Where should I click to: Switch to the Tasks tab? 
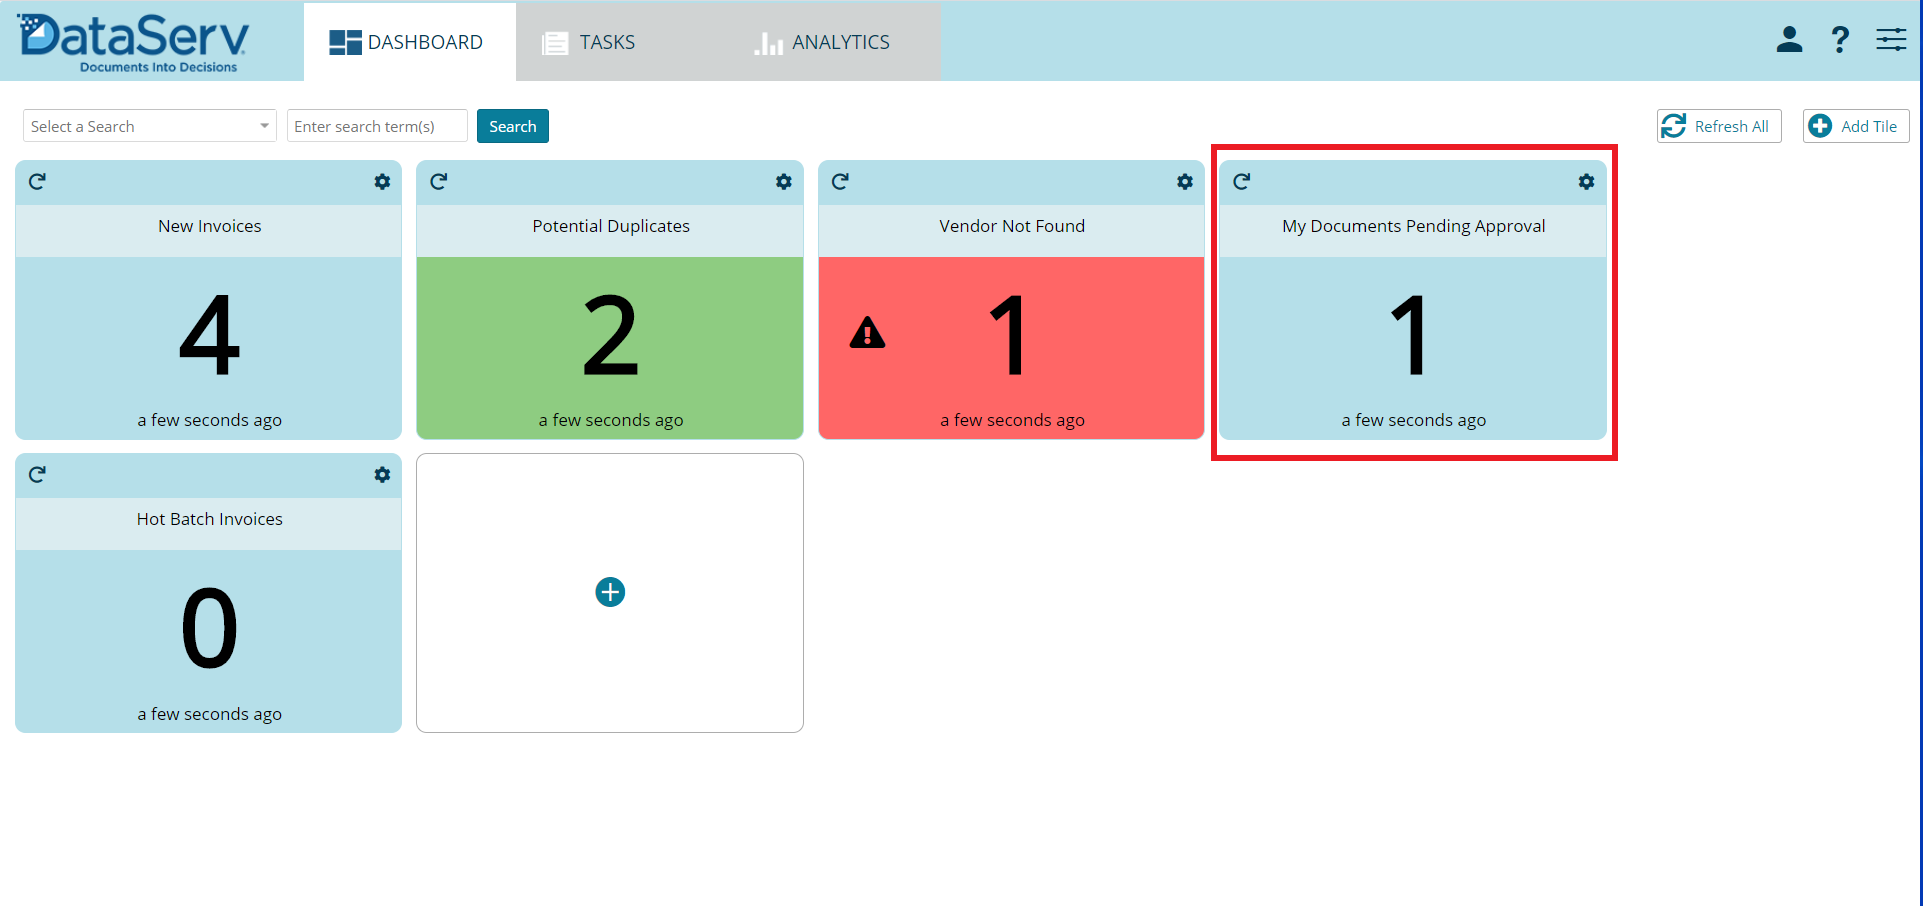tap(589, 42)
